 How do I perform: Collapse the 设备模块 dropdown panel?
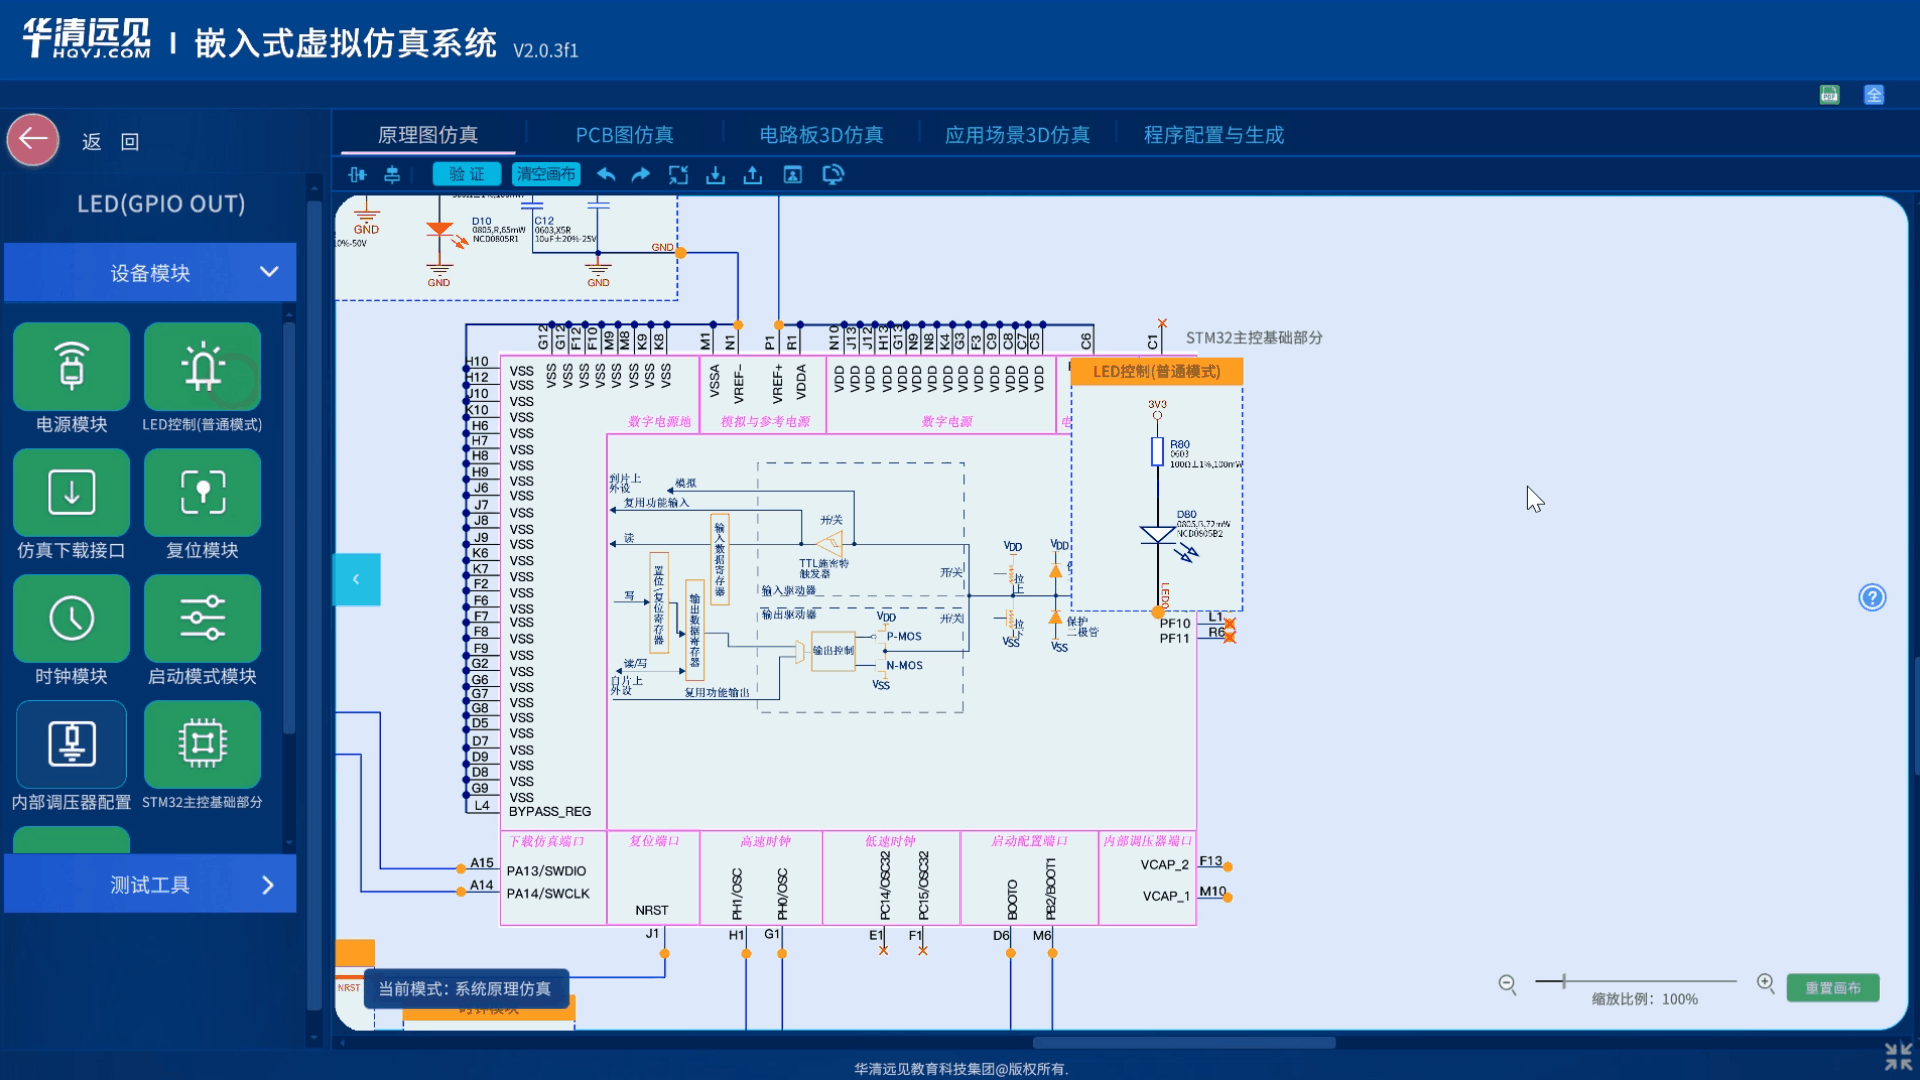click(269, 272)
